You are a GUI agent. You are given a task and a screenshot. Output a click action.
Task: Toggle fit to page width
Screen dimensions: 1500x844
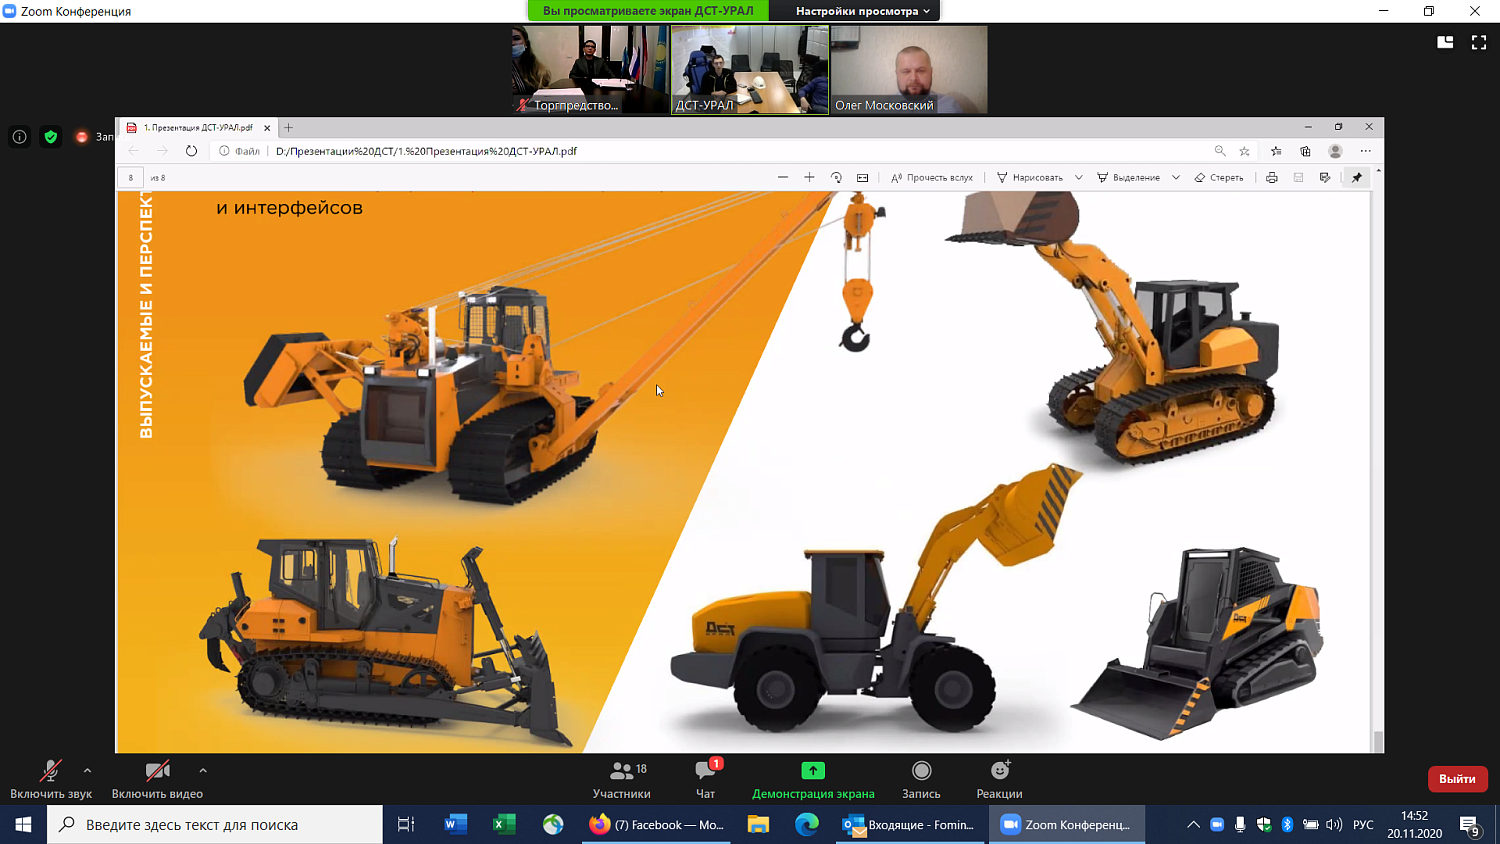pyautogui.click(x=863, y=177)
